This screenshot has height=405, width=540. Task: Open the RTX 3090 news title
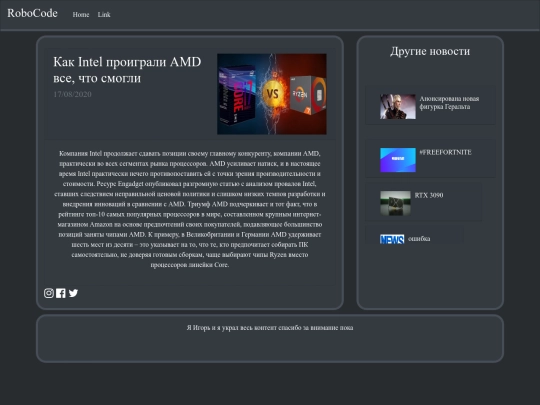click(x=429, y=195)
